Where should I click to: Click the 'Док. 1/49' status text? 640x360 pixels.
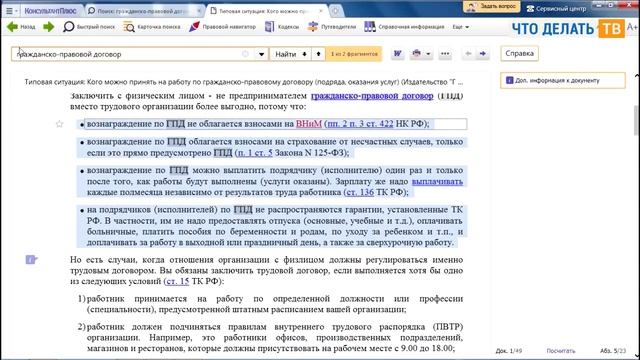click(x=509, y=351)
